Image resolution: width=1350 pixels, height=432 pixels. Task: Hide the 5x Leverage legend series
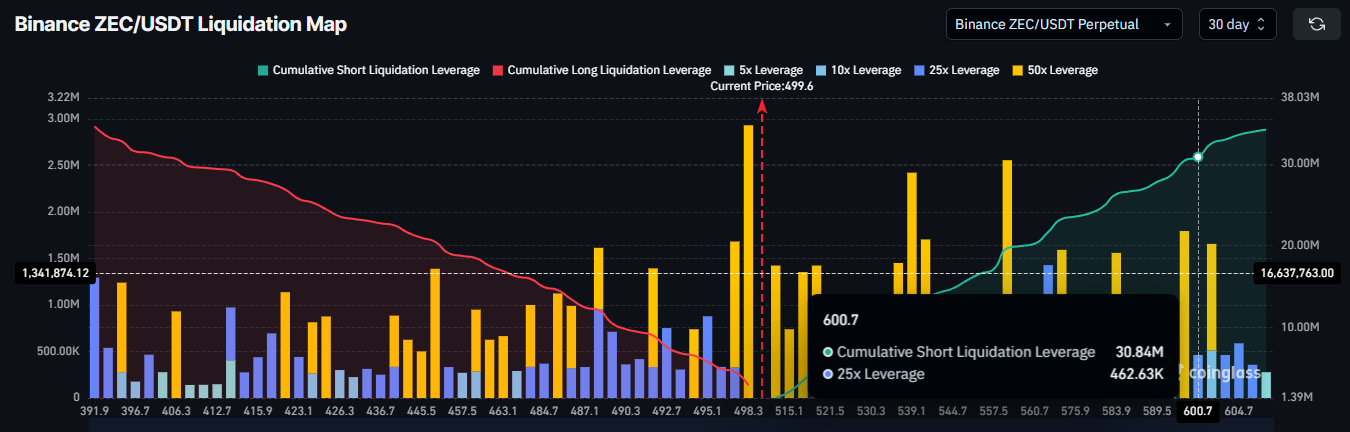coord(763,70)
